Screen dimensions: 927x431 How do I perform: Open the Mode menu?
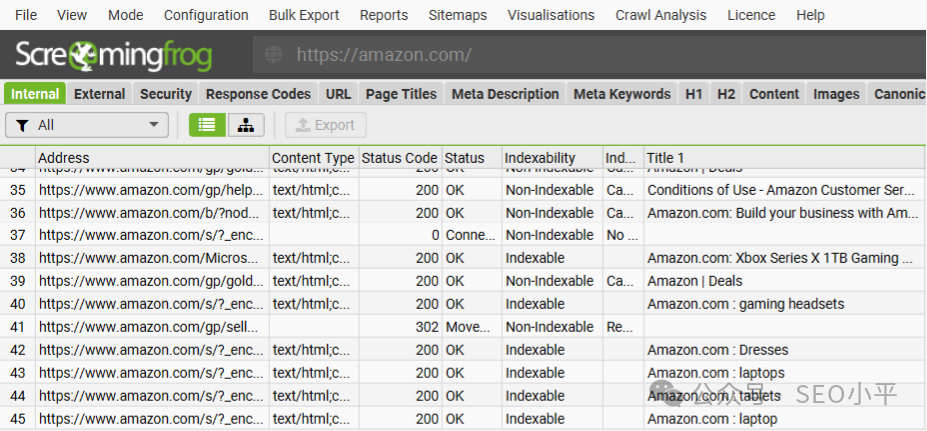click(125, 15)
